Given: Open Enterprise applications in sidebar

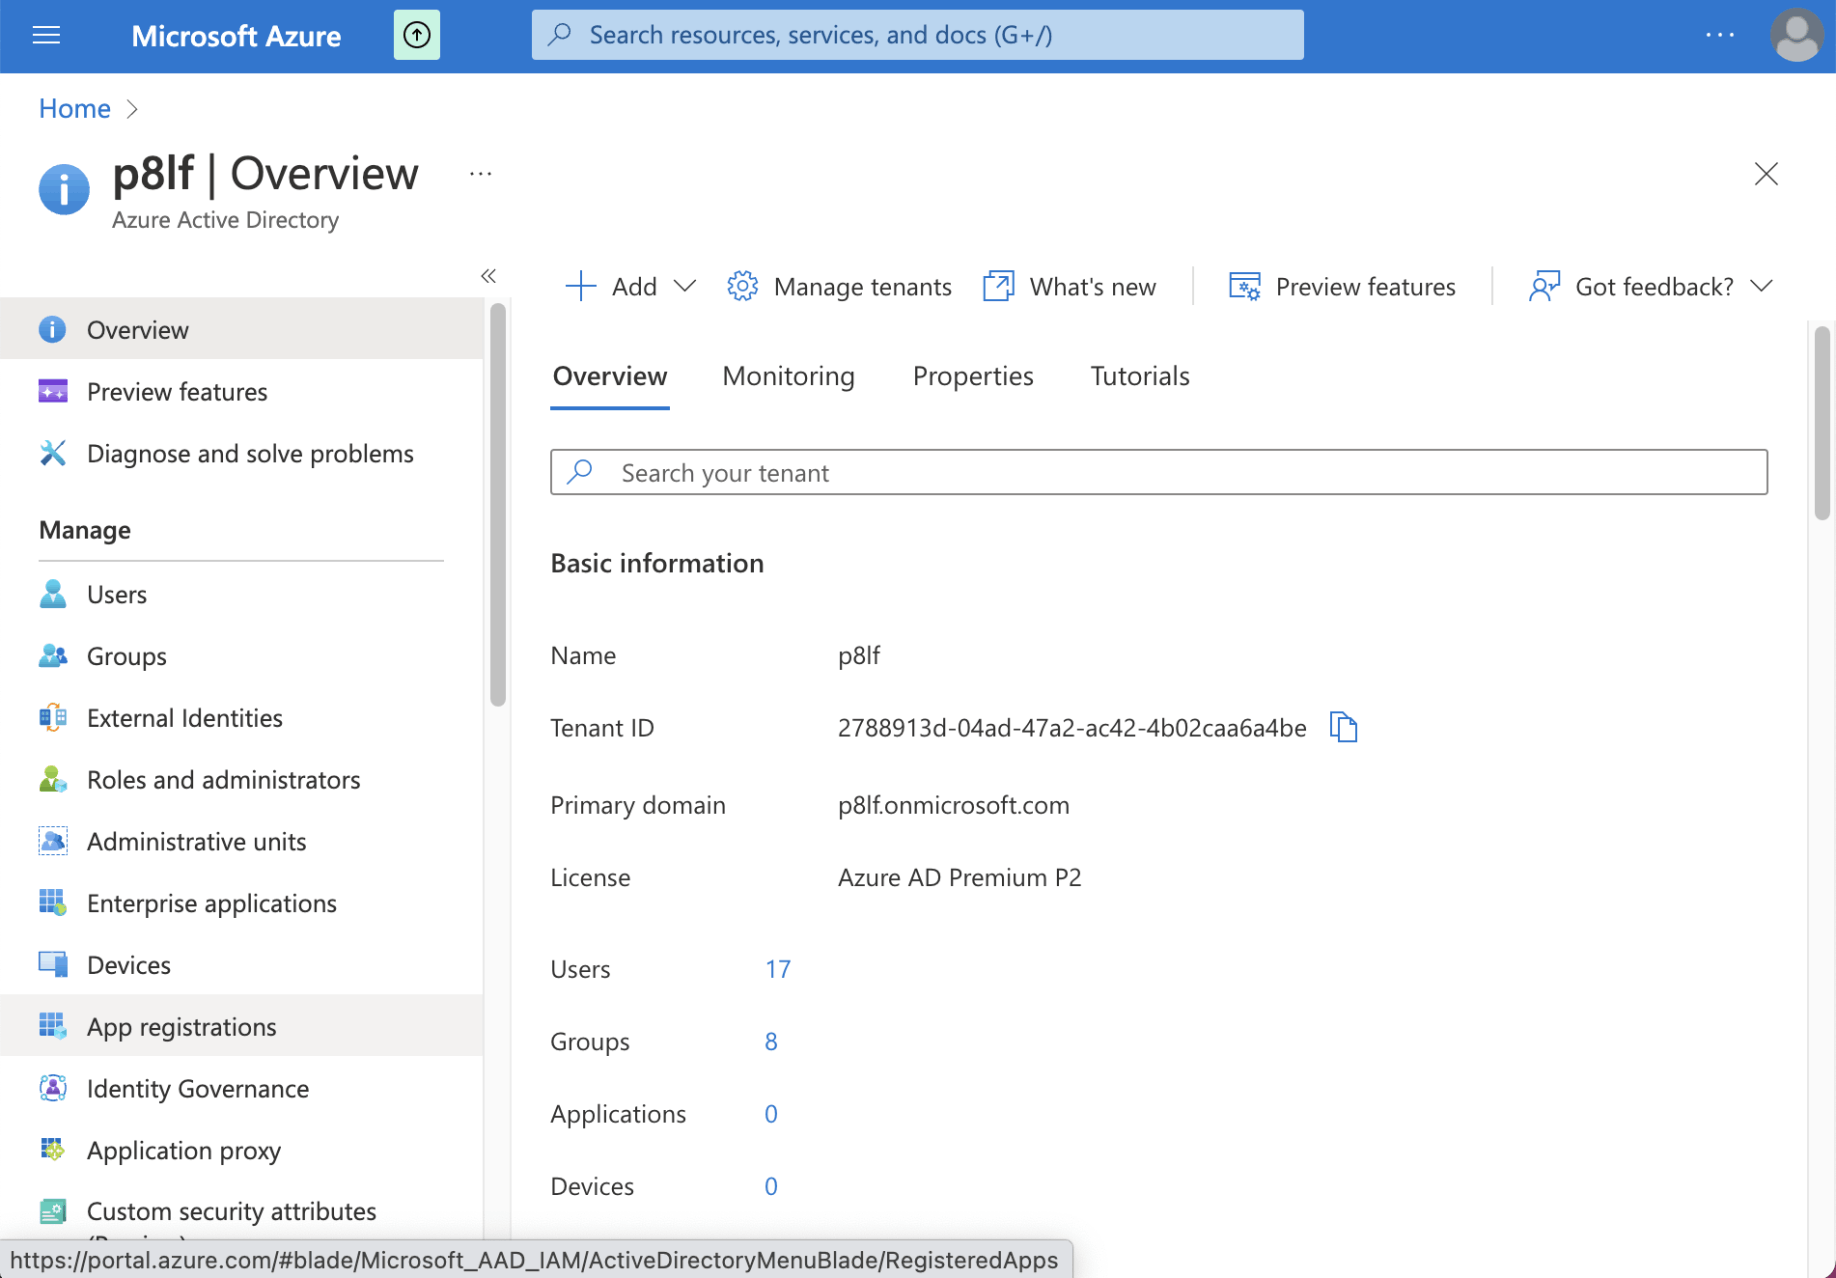Looking at the screenshot, I should point(211,903).
